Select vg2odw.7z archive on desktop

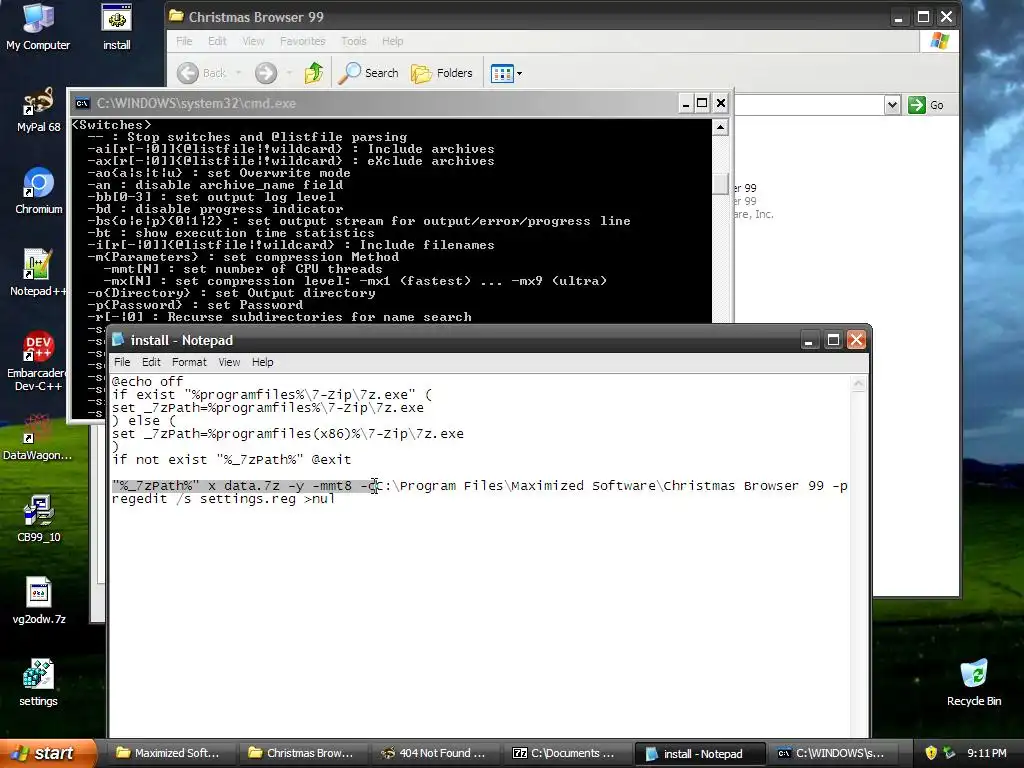coord(38,600)
